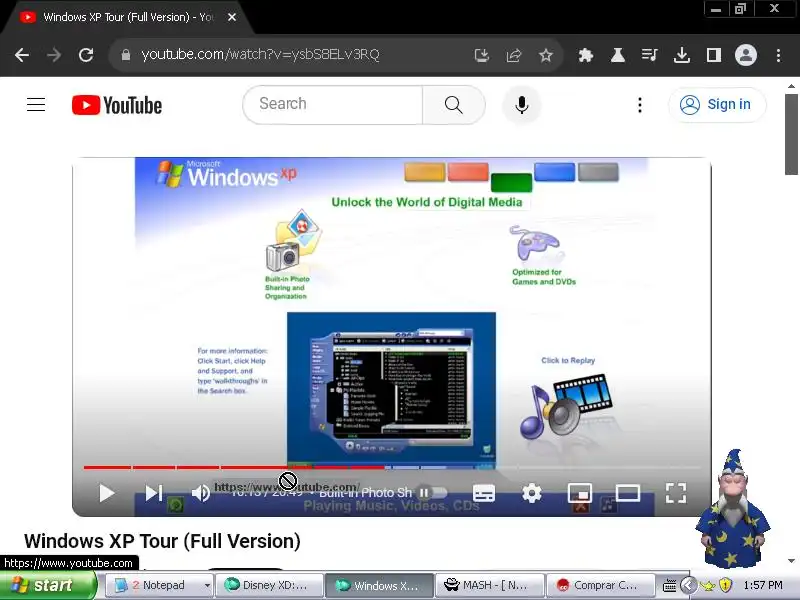Click the Sign in button

[717, 105]
